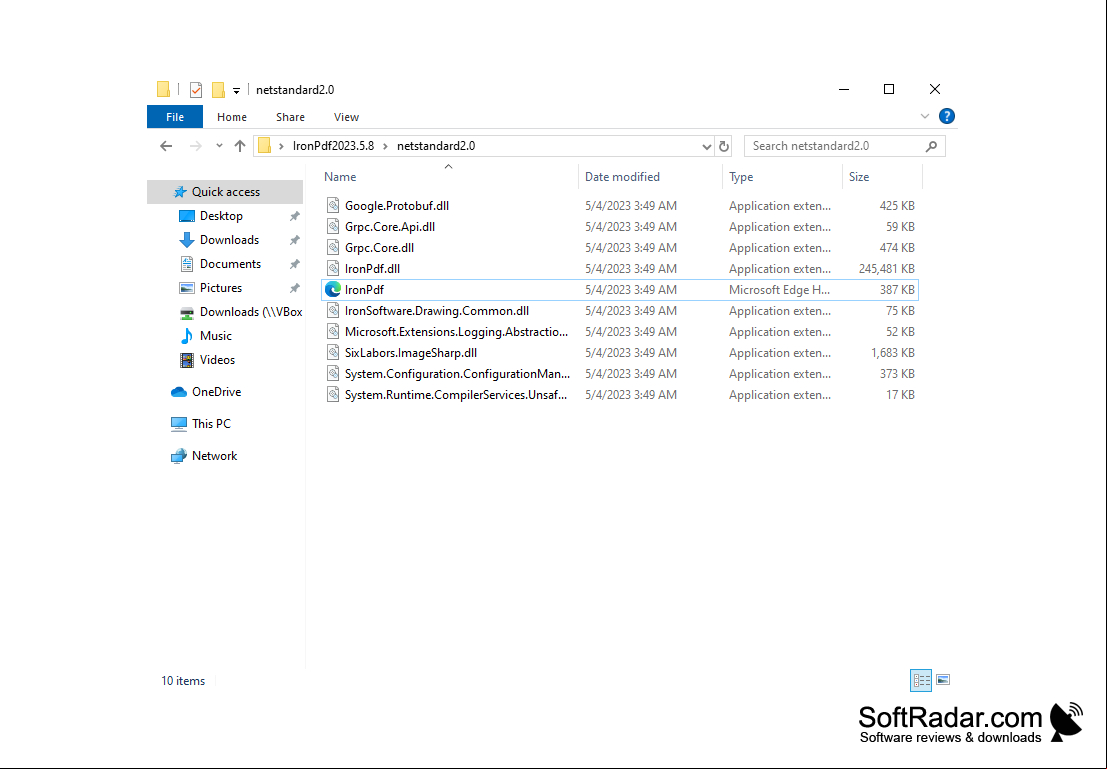Click the pin icon beside Desktop
This screenshot has width=1107, height=769.
click(x=294, y=216)
